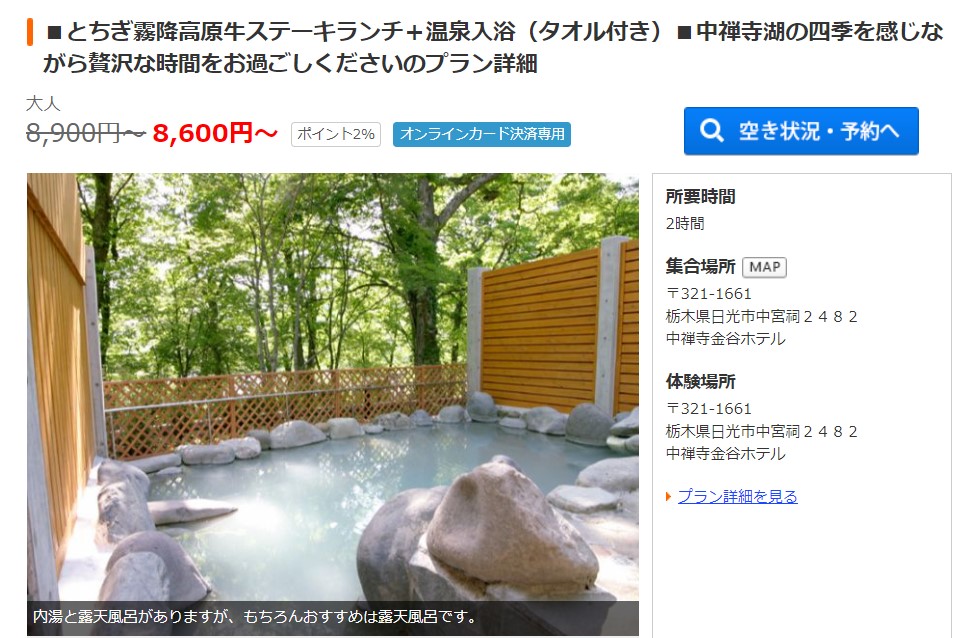The image size is (980, 638).
Task: Open the MAP button beside 集合場所
Action: (x=764, y=267)
